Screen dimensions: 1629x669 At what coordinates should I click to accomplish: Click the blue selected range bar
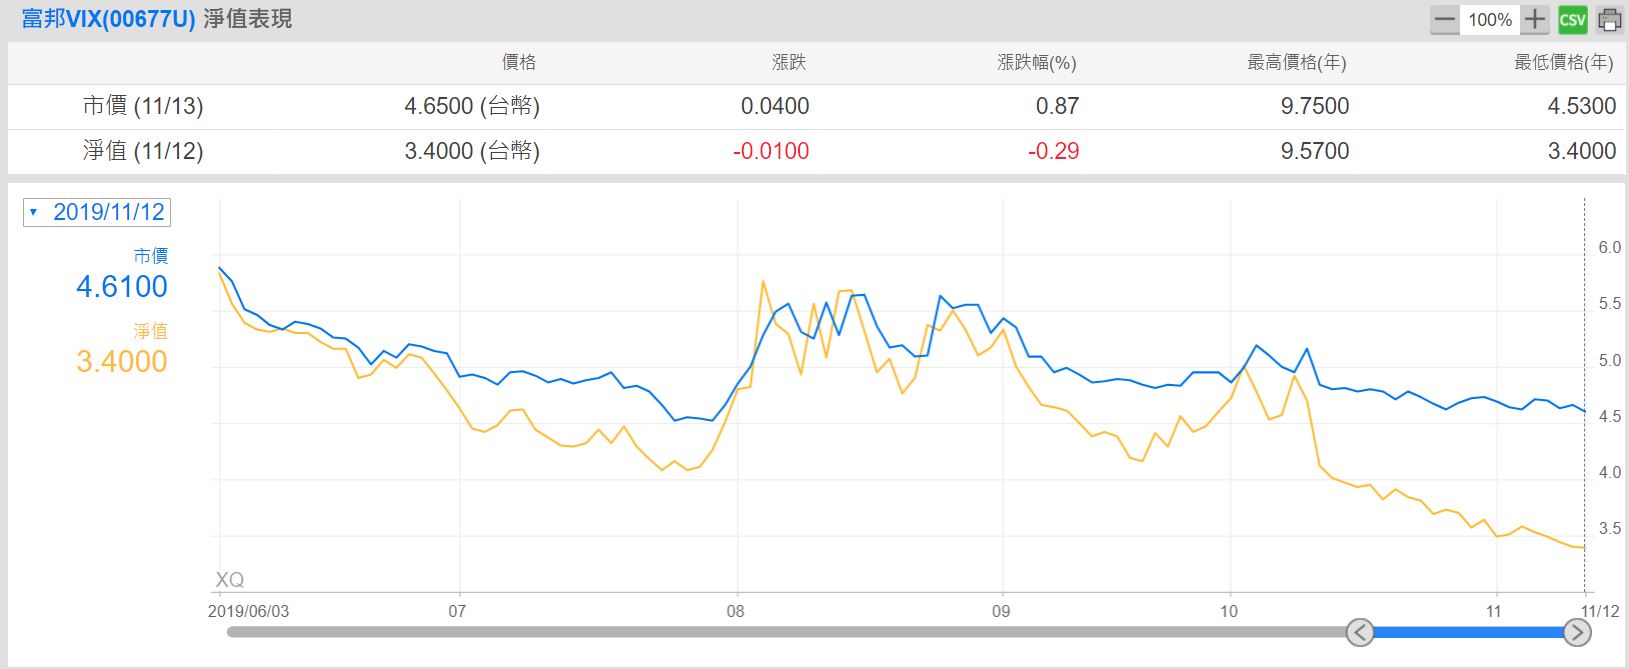[x=1468, y=632]
